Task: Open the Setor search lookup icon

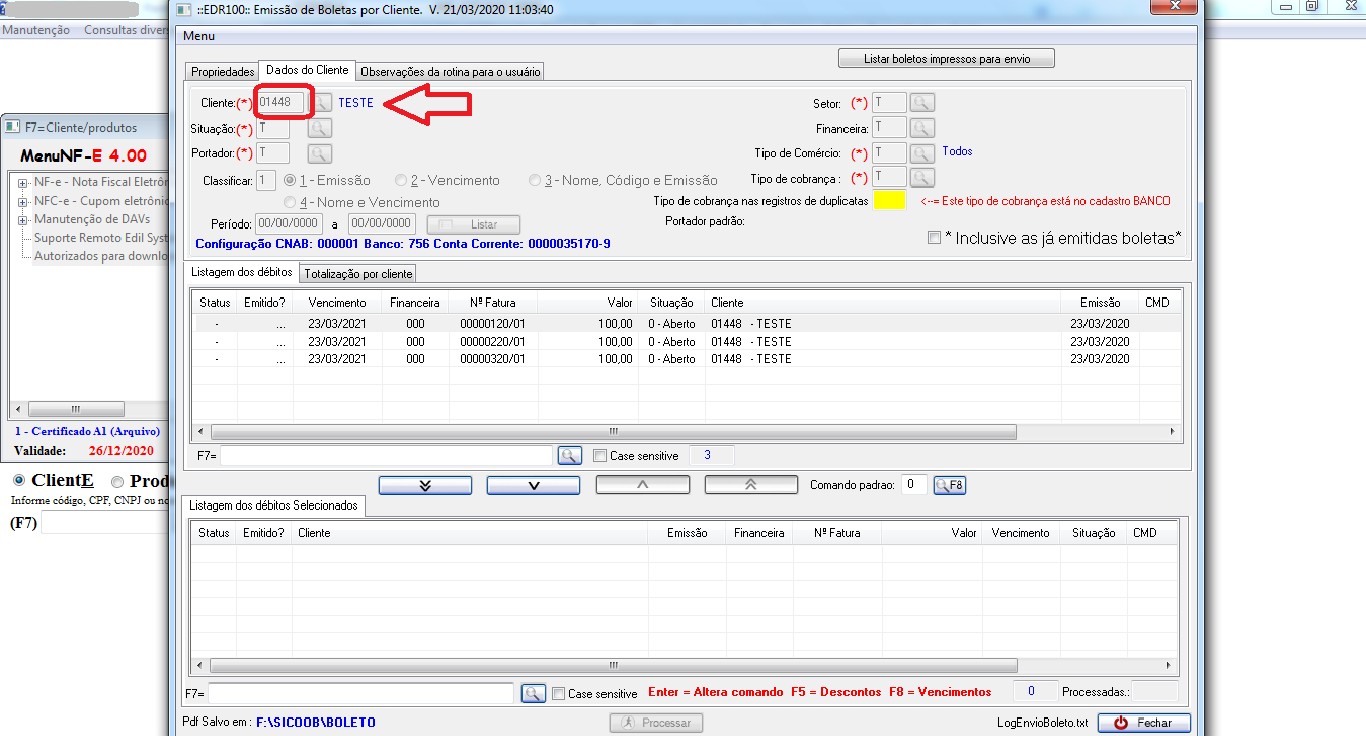Action: coord(922,103)
